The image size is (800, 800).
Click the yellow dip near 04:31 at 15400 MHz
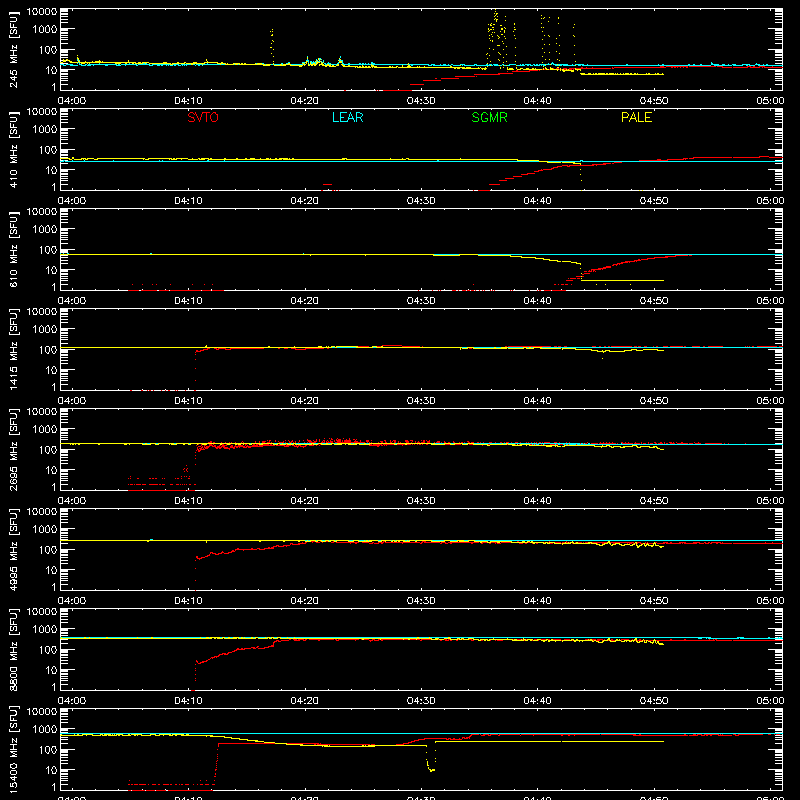pyautogui.click(x=431, y=758)
